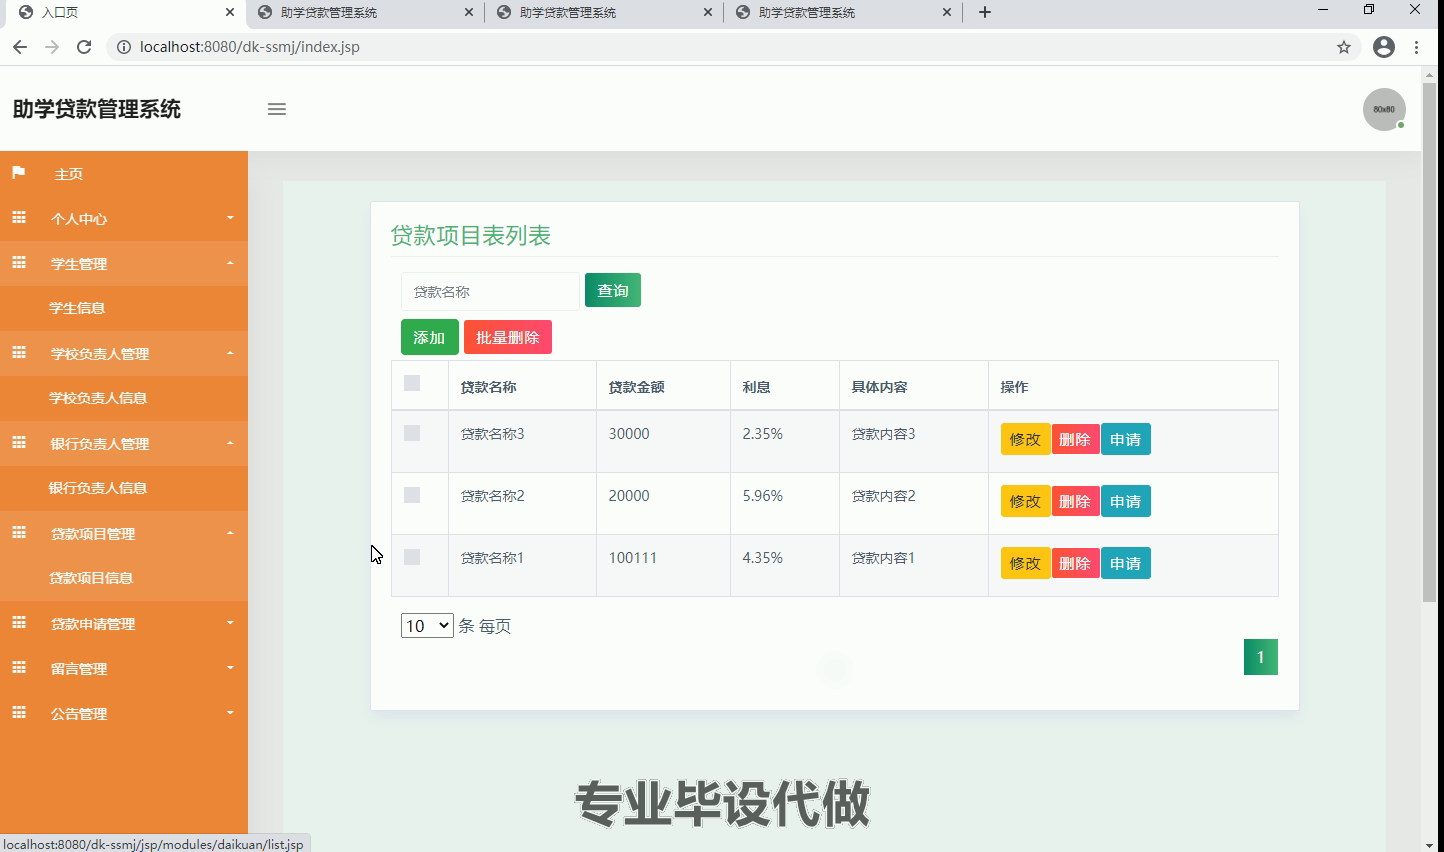The image size is (1444, 852).
Task: Click the grid icon beside 银行负责人管理
Action: pyautogui.click(x=18, y=443)
